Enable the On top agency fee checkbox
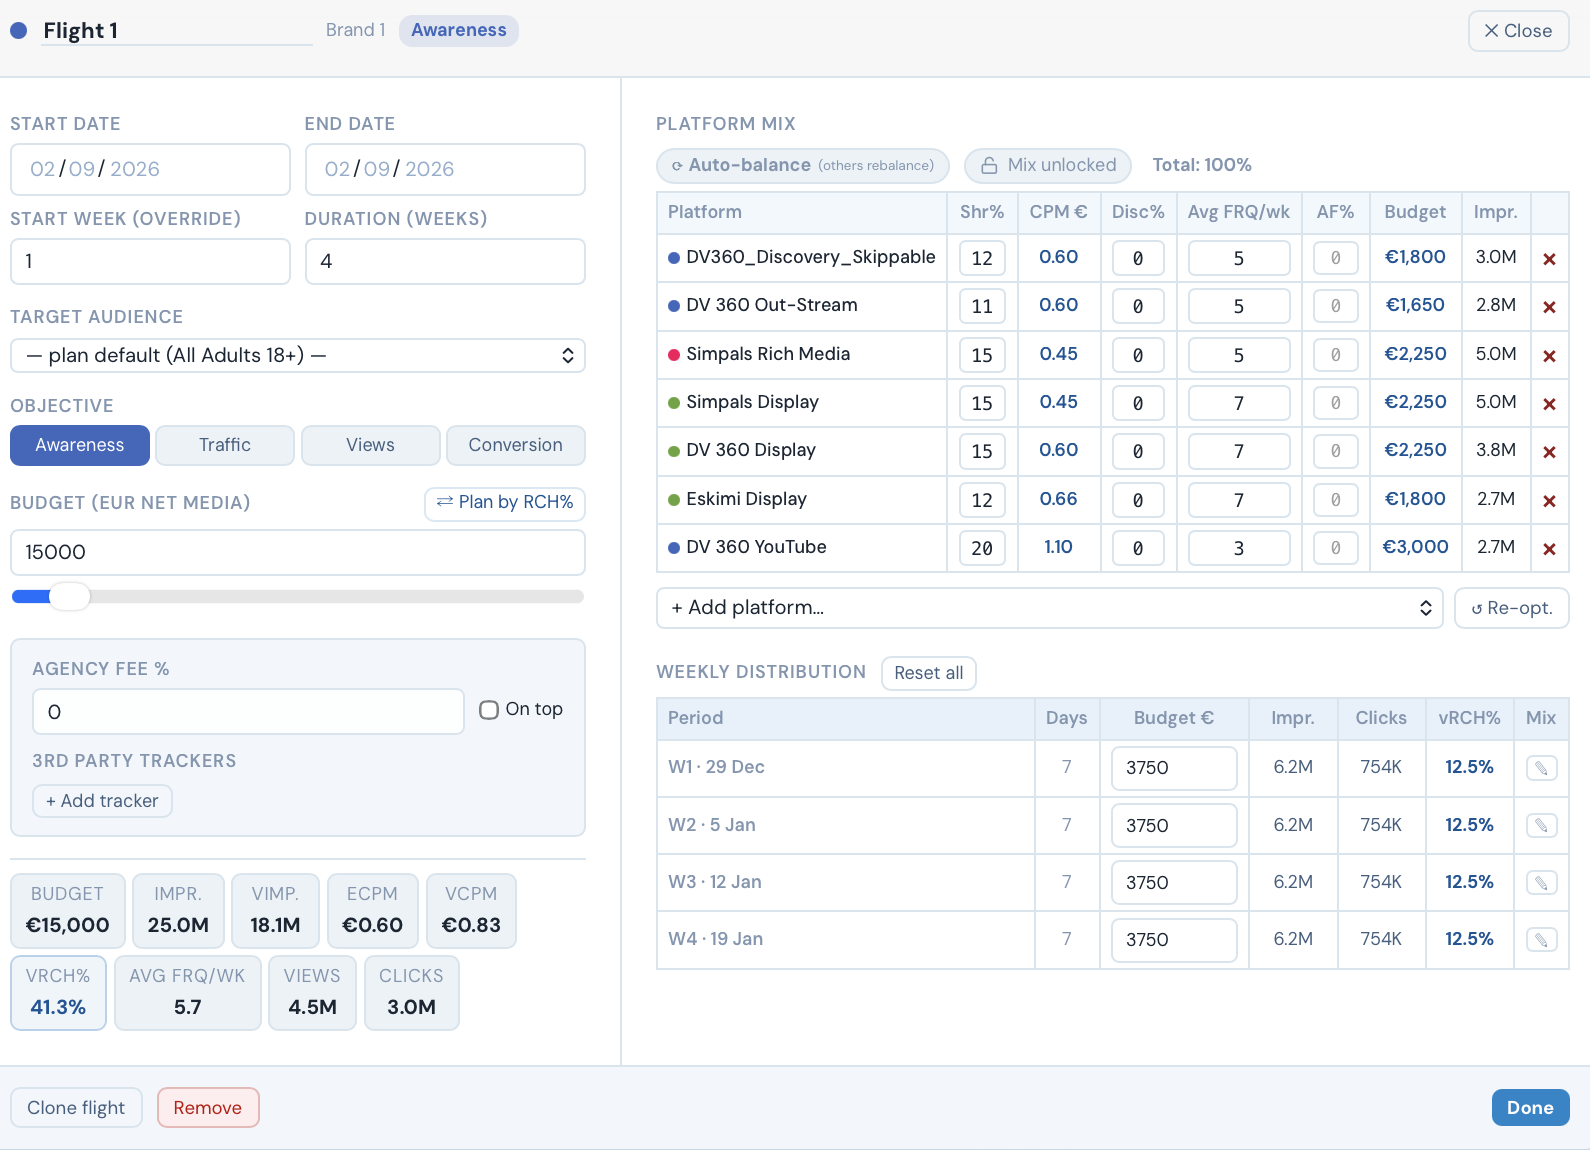 tap(489, 710)
